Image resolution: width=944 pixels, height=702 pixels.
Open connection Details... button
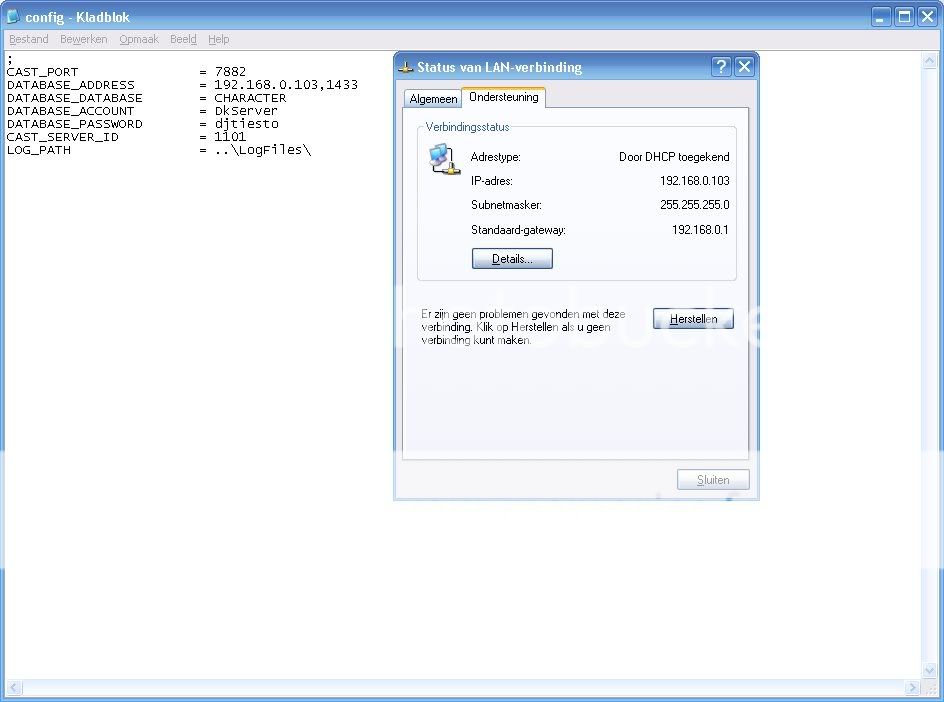click(512, 259)
